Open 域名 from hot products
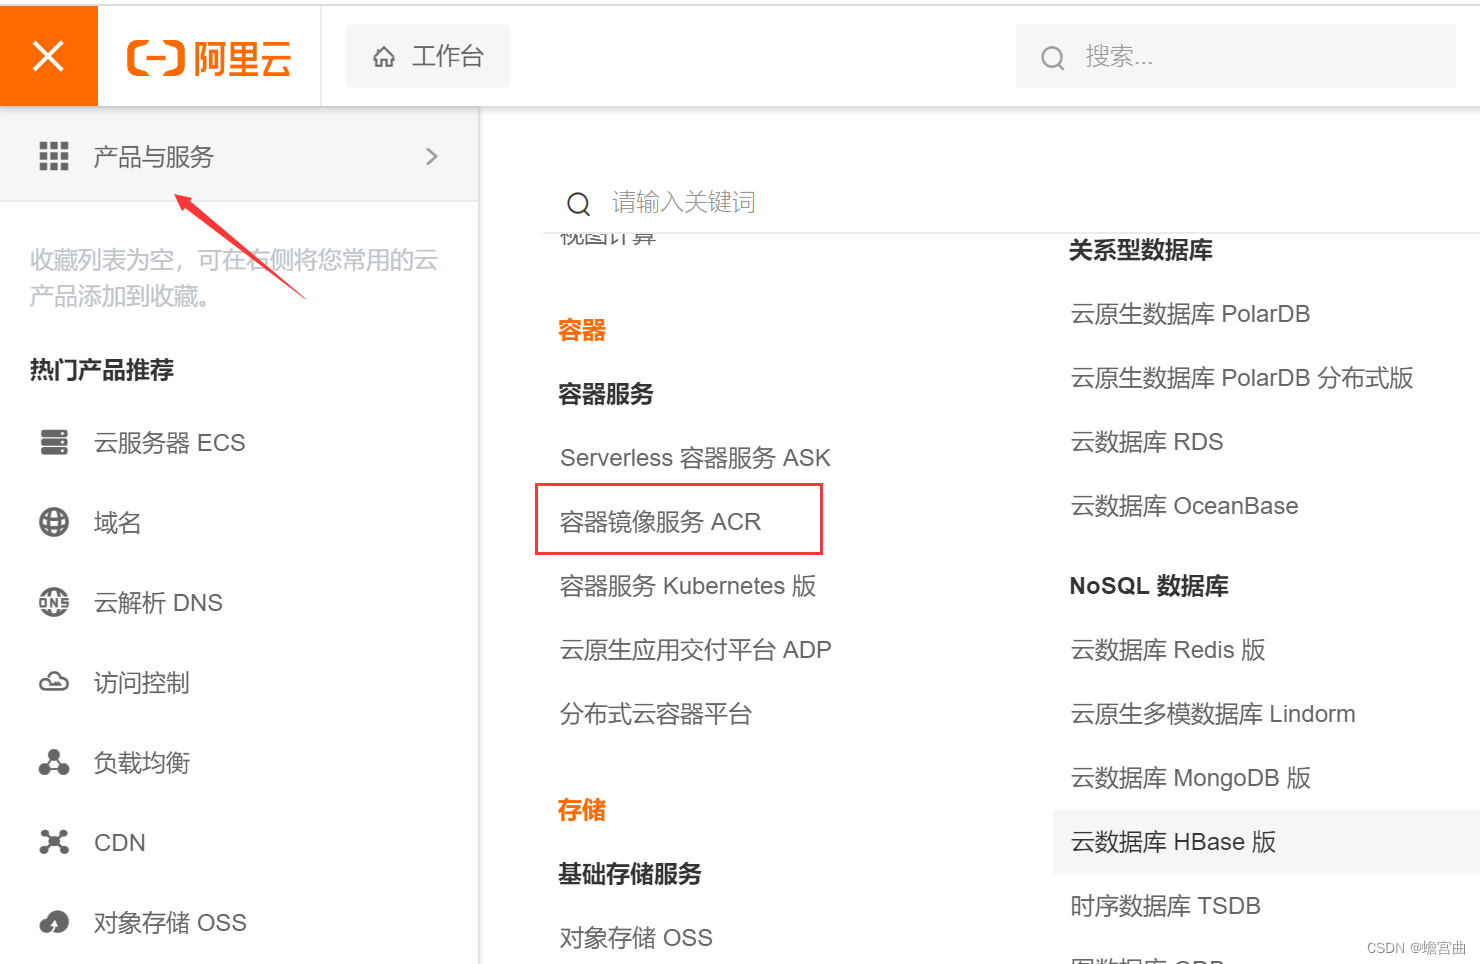Image resolution: width=1480 pixels, height=964 pixels. click(x=117, y=523)
